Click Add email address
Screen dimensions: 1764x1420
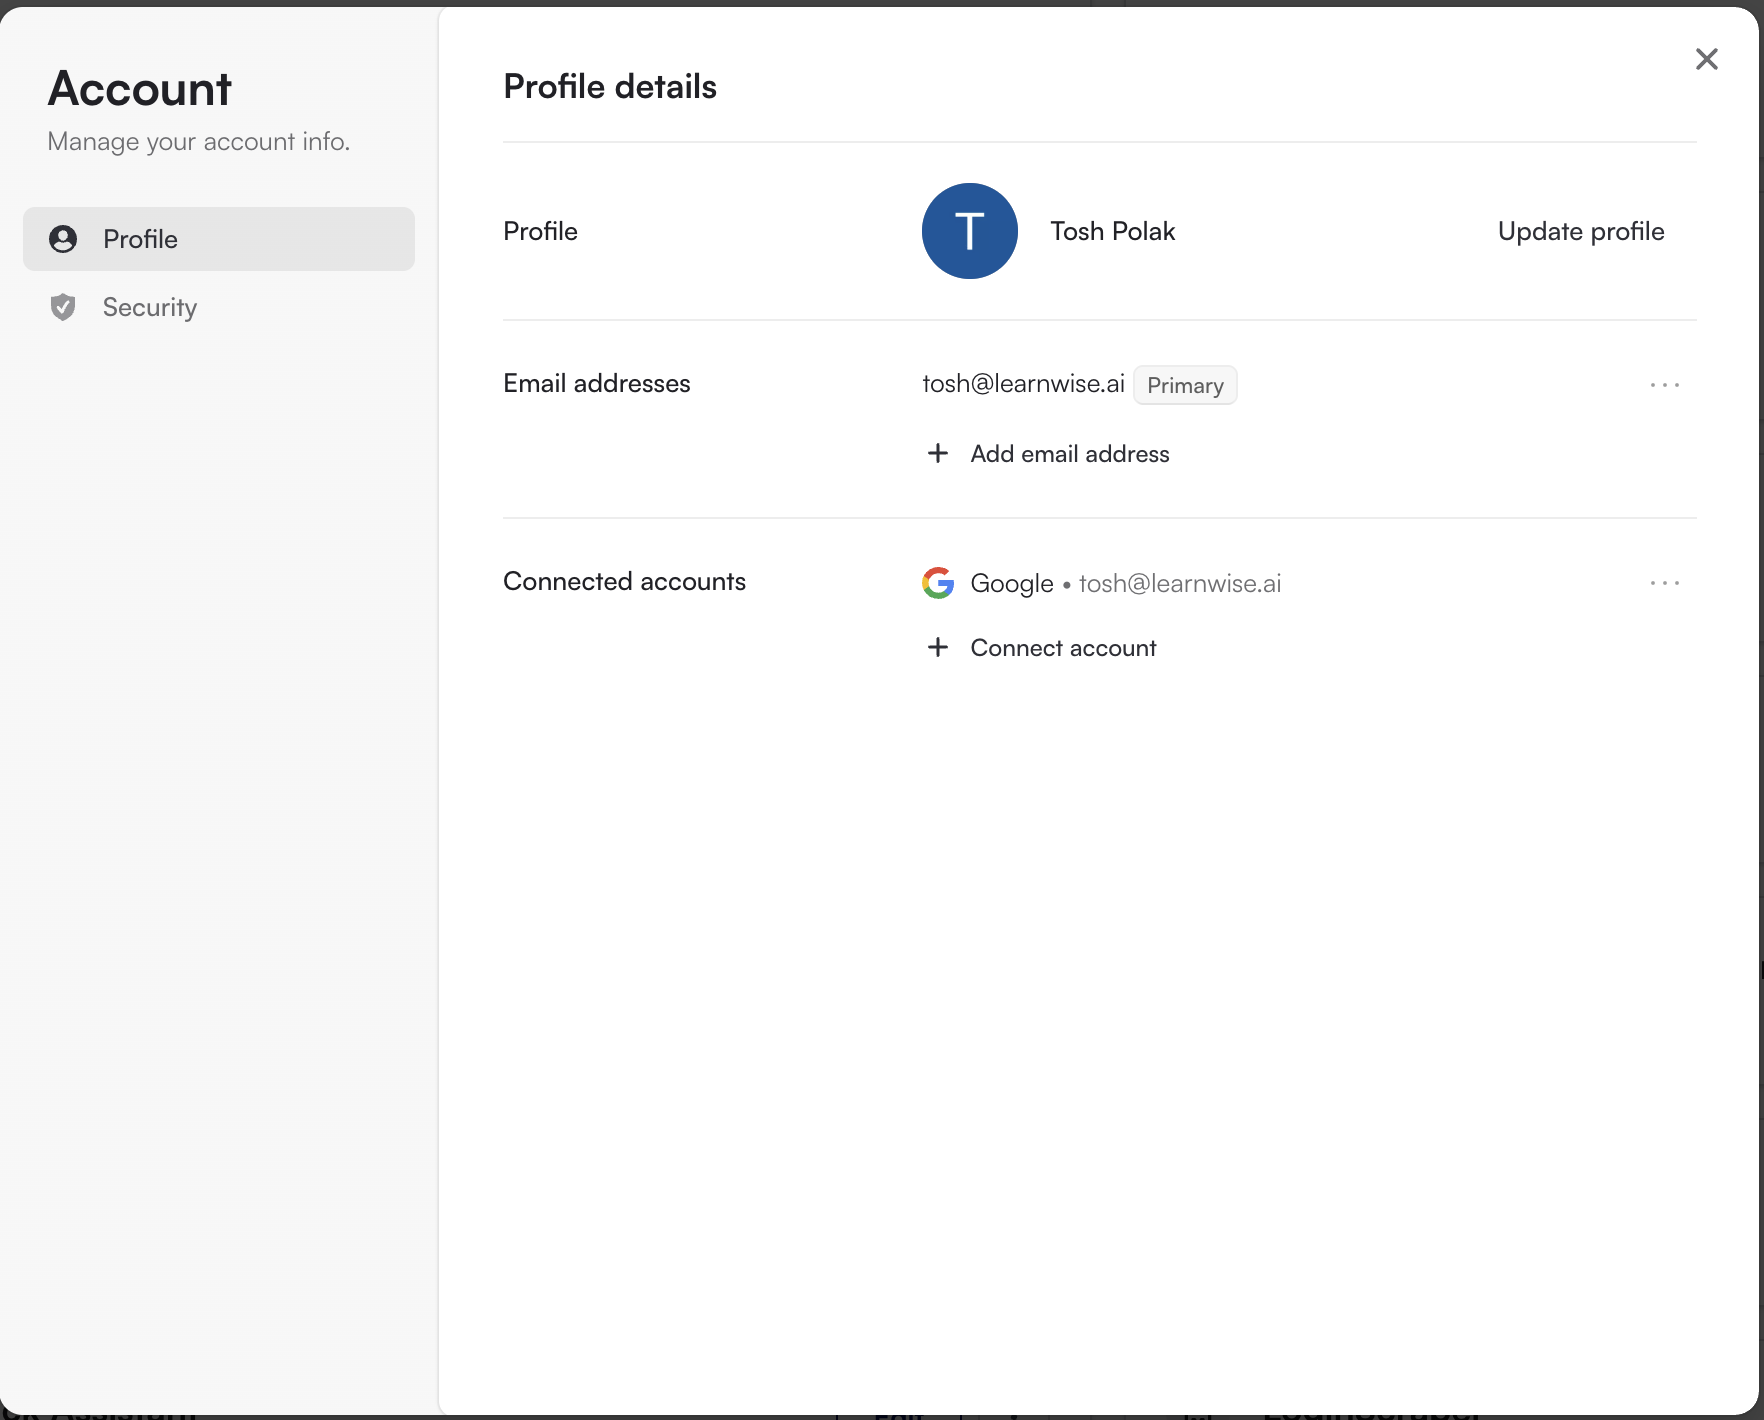tap(1069, 454)
